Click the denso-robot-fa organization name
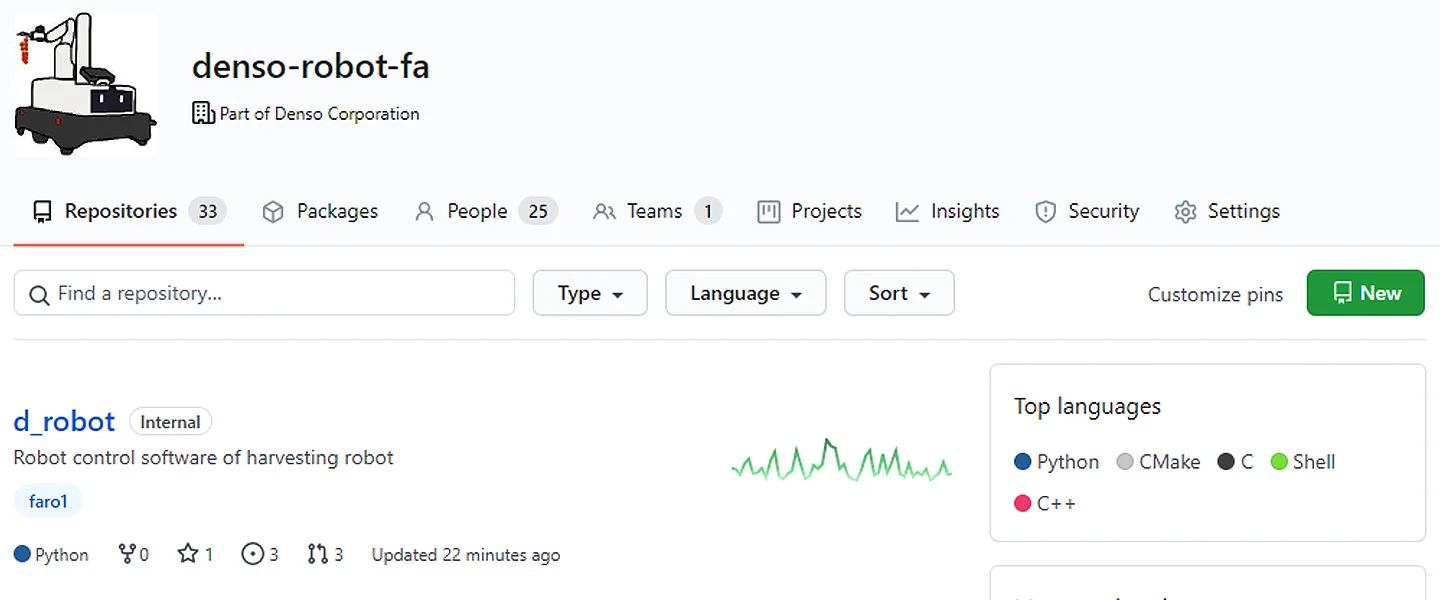1440x600 pixels. pos(311,66)
